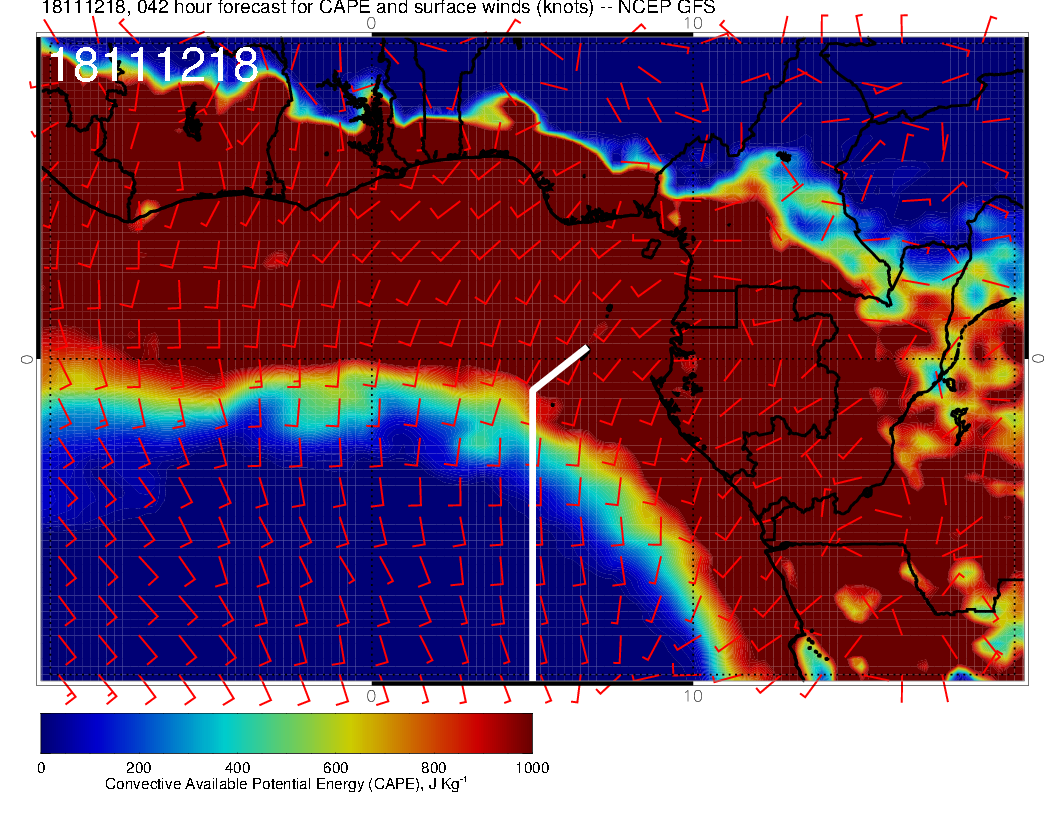Click the 10 longitude label below the map

(x=692, y=695)
